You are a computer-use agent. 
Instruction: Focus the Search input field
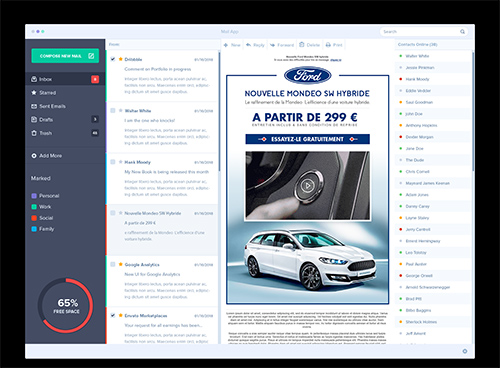[424, 32]
